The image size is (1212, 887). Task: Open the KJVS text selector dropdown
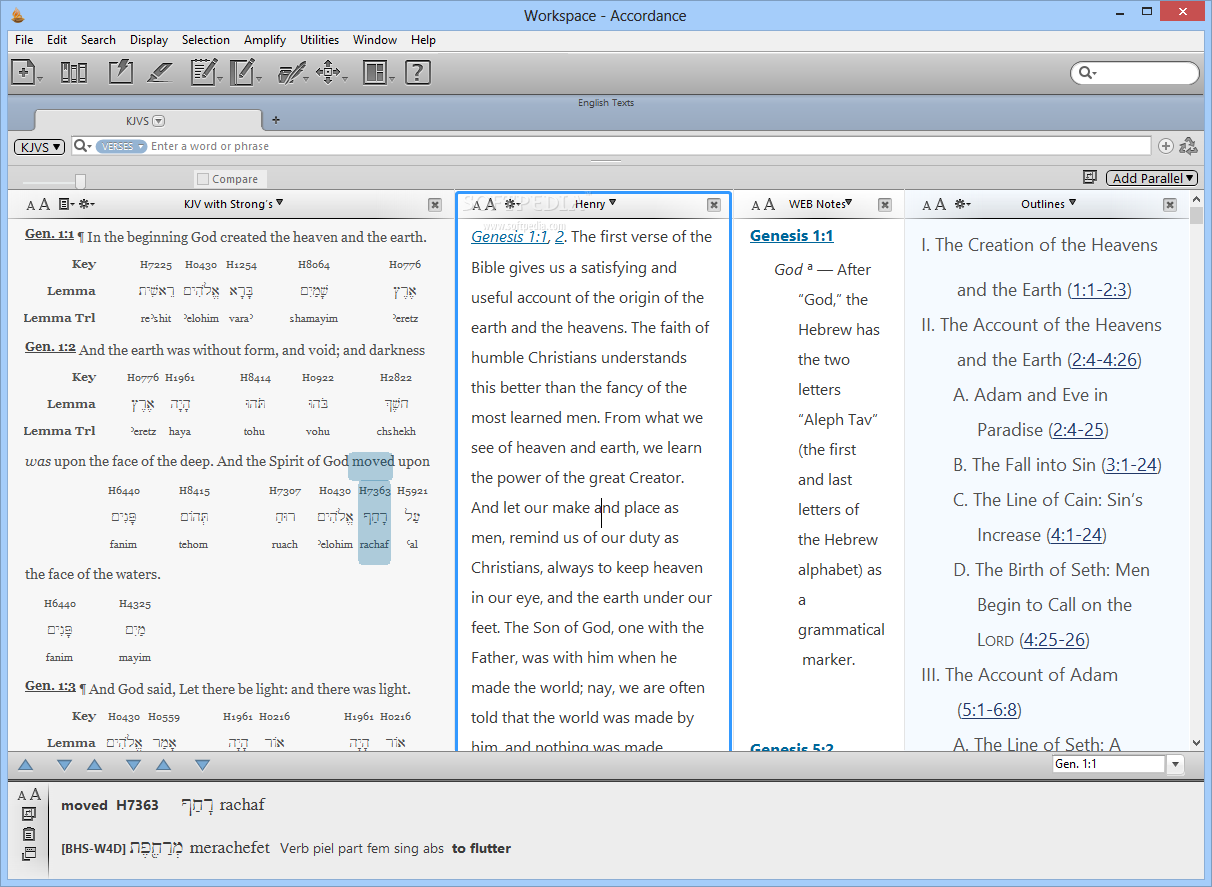pos(40,146)
